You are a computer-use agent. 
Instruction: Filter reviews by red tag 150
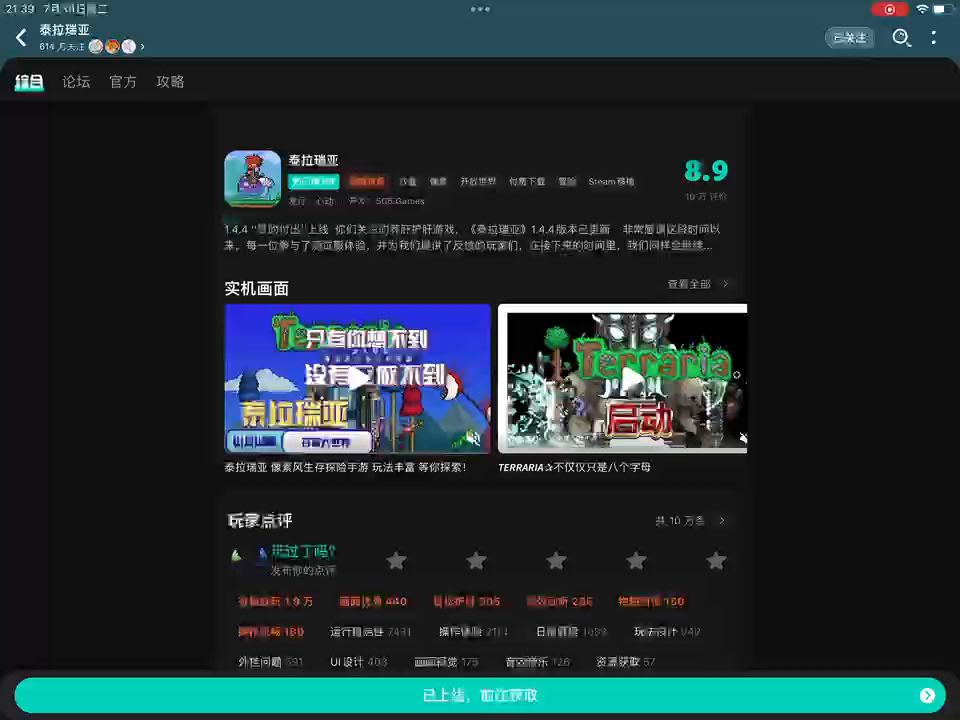point(651,601)
